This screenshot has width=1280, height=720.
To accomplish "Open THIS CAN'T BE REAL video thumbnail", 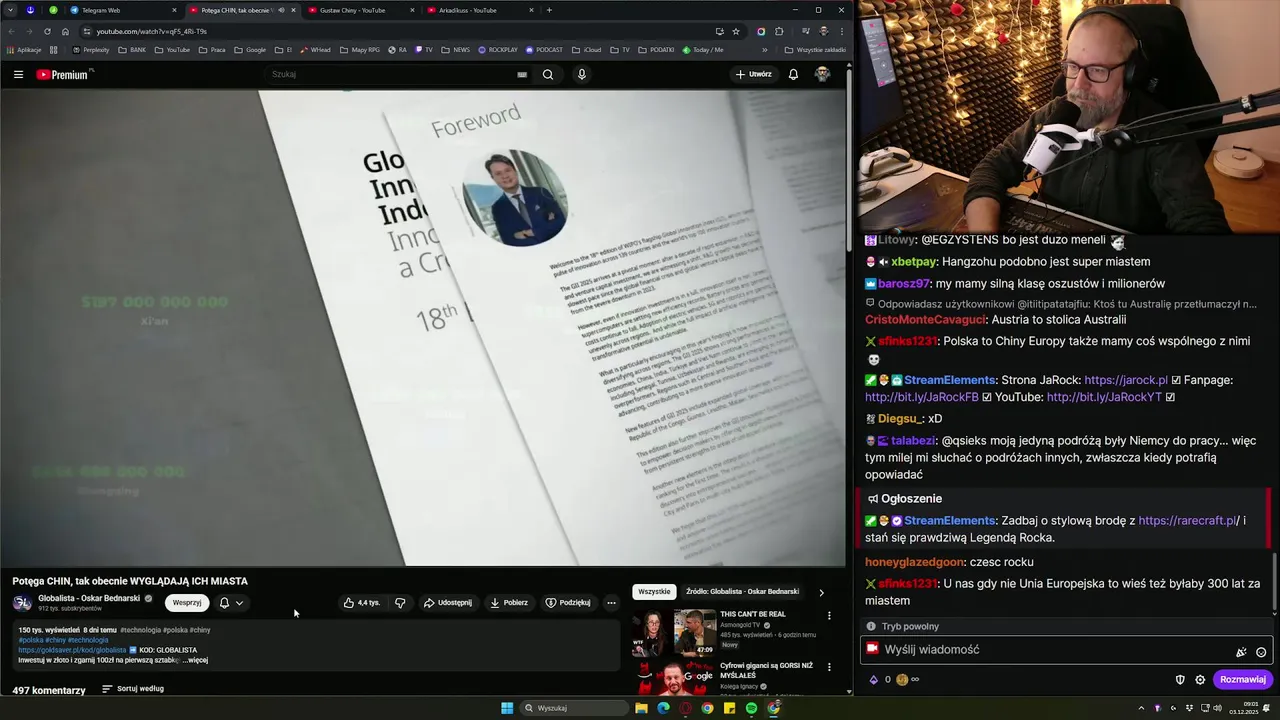I will 673,634.
